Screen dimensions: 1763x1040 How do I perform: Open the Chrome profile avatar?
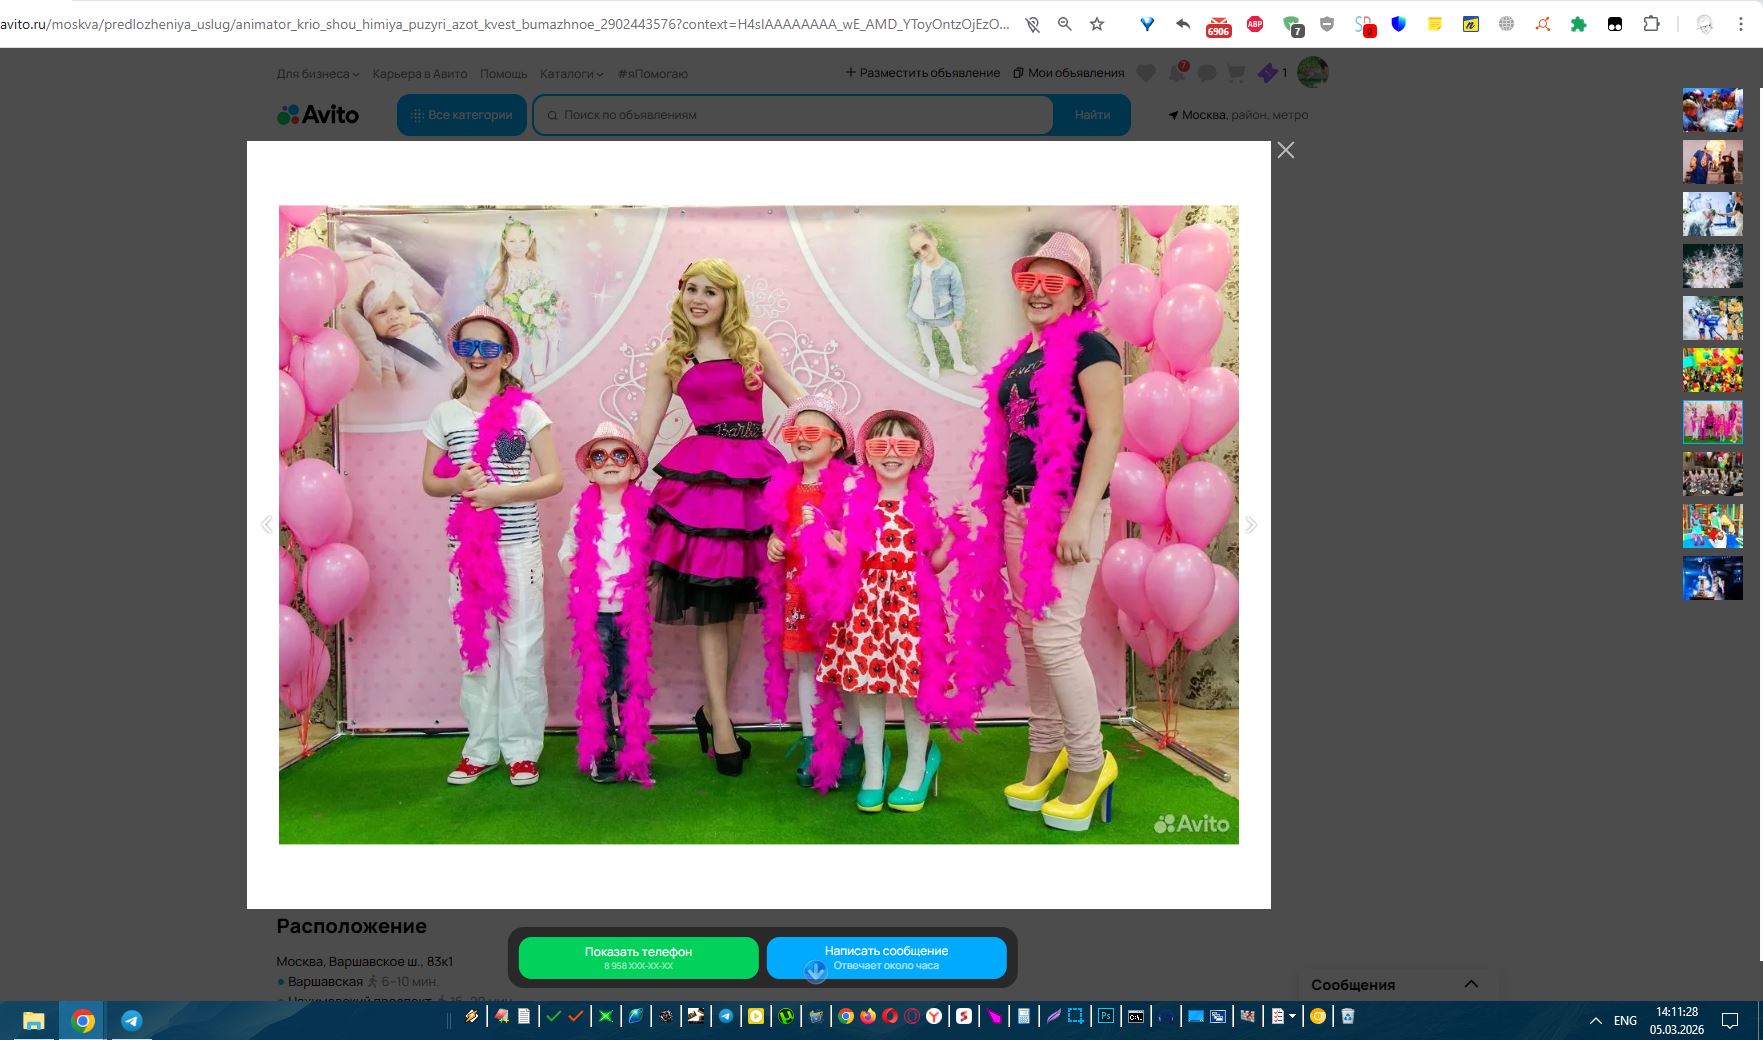1705,24
